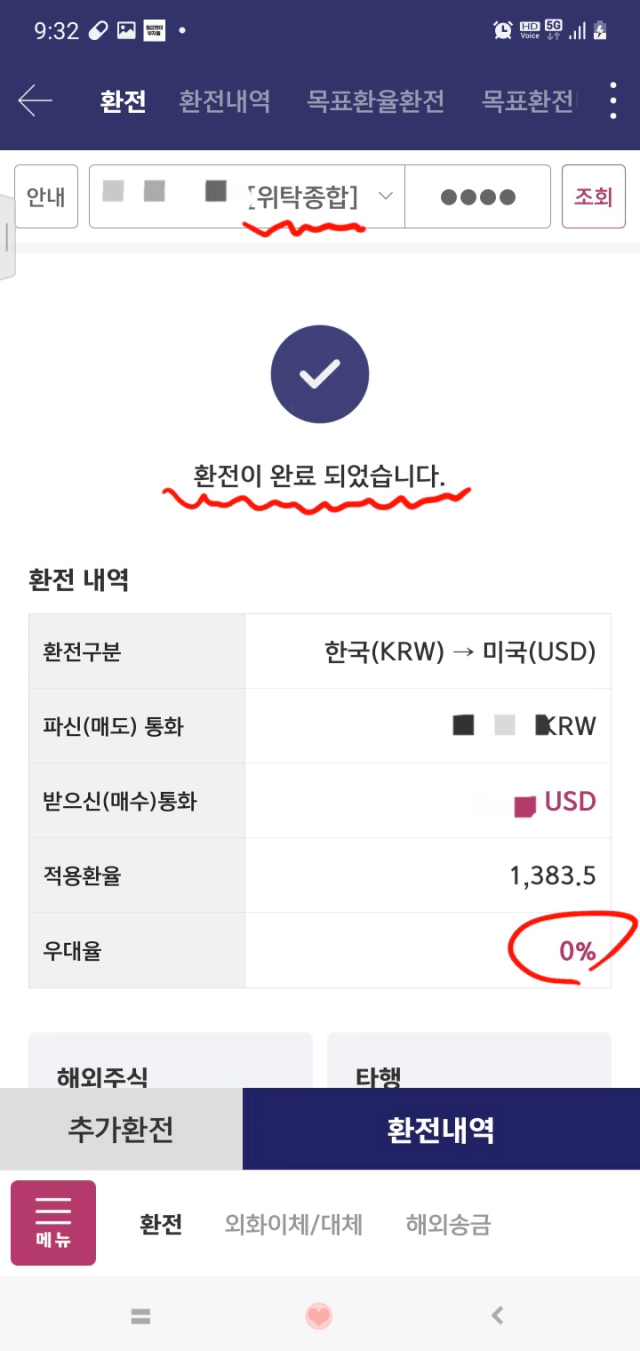Select the 해외송금 bottom tab
This screenshot has height=1351, width=640.
coord(448,1224)
